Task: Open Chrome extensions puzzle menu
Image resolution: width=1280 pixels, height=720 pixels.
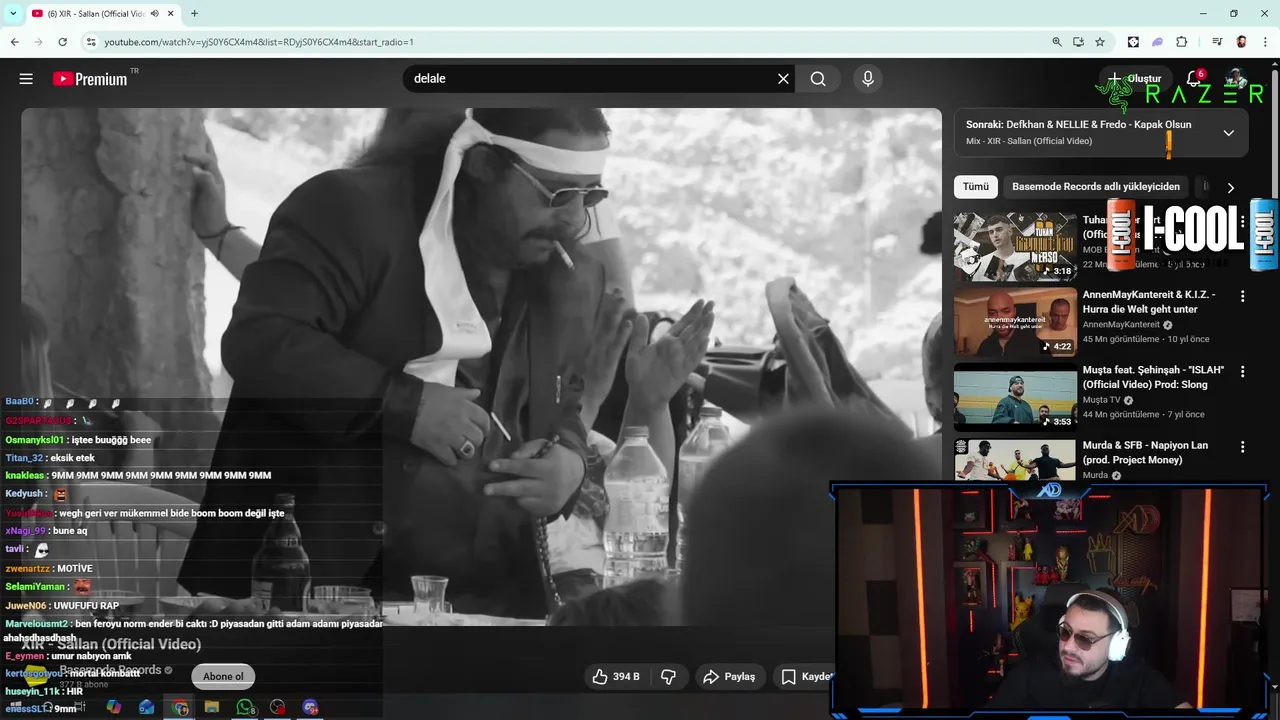Action: [1181, 42]
